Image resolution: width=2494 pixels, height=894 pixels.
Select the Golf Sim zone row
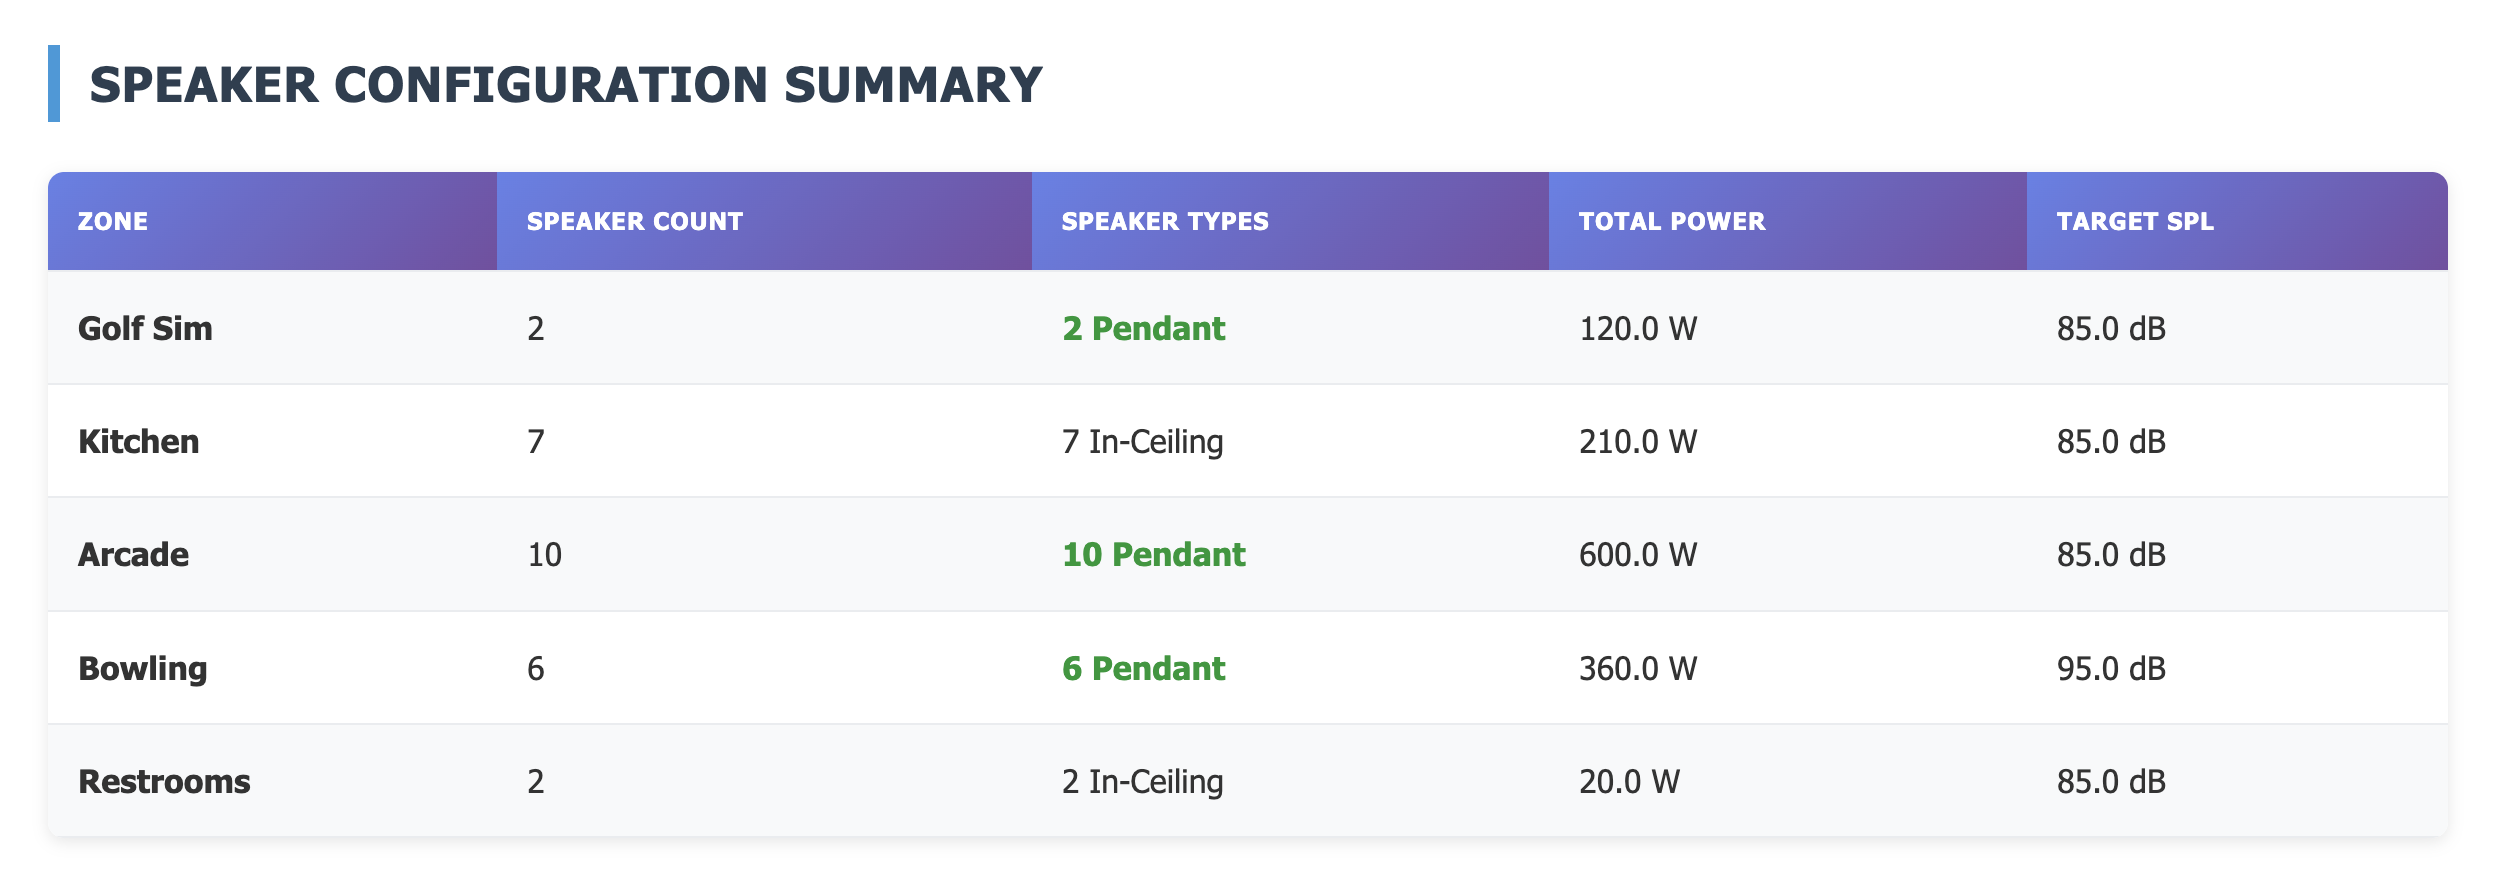point(145,328)
